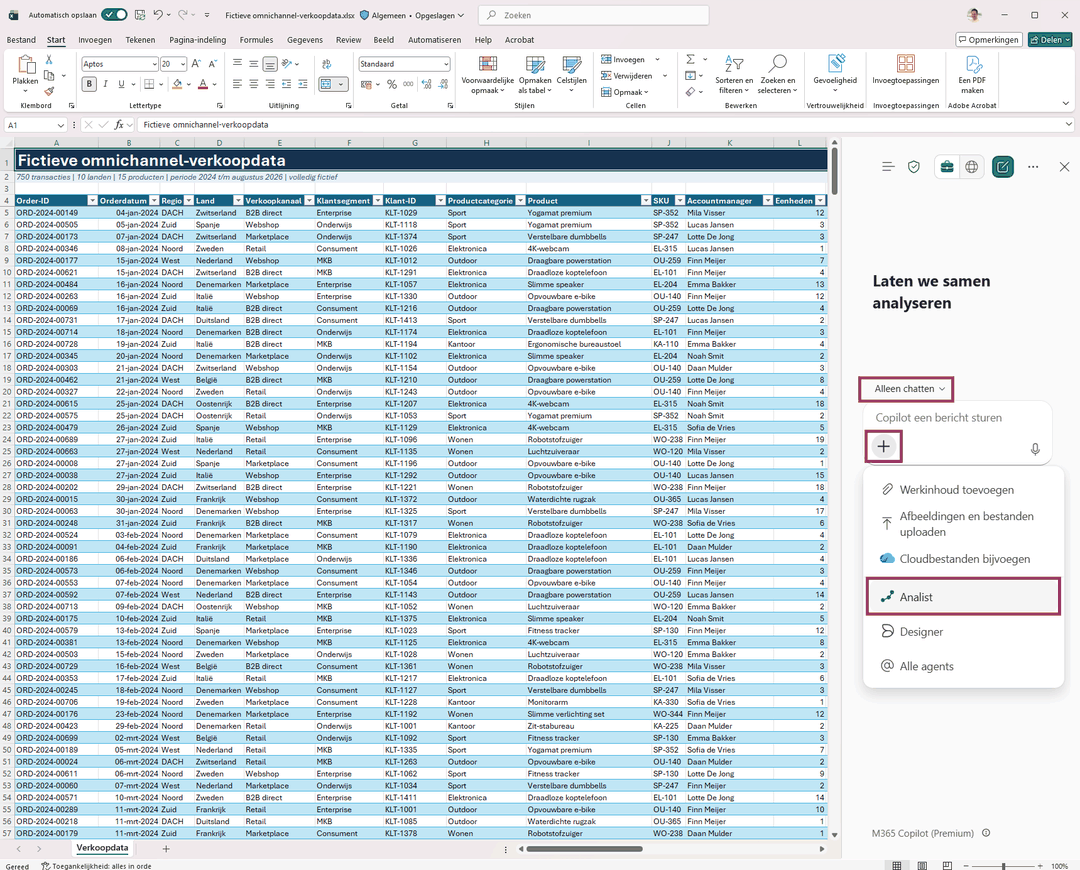Click Een PDF maken icon
Image resolution: width=1080 pixels, height=870 pixels.
973,64
